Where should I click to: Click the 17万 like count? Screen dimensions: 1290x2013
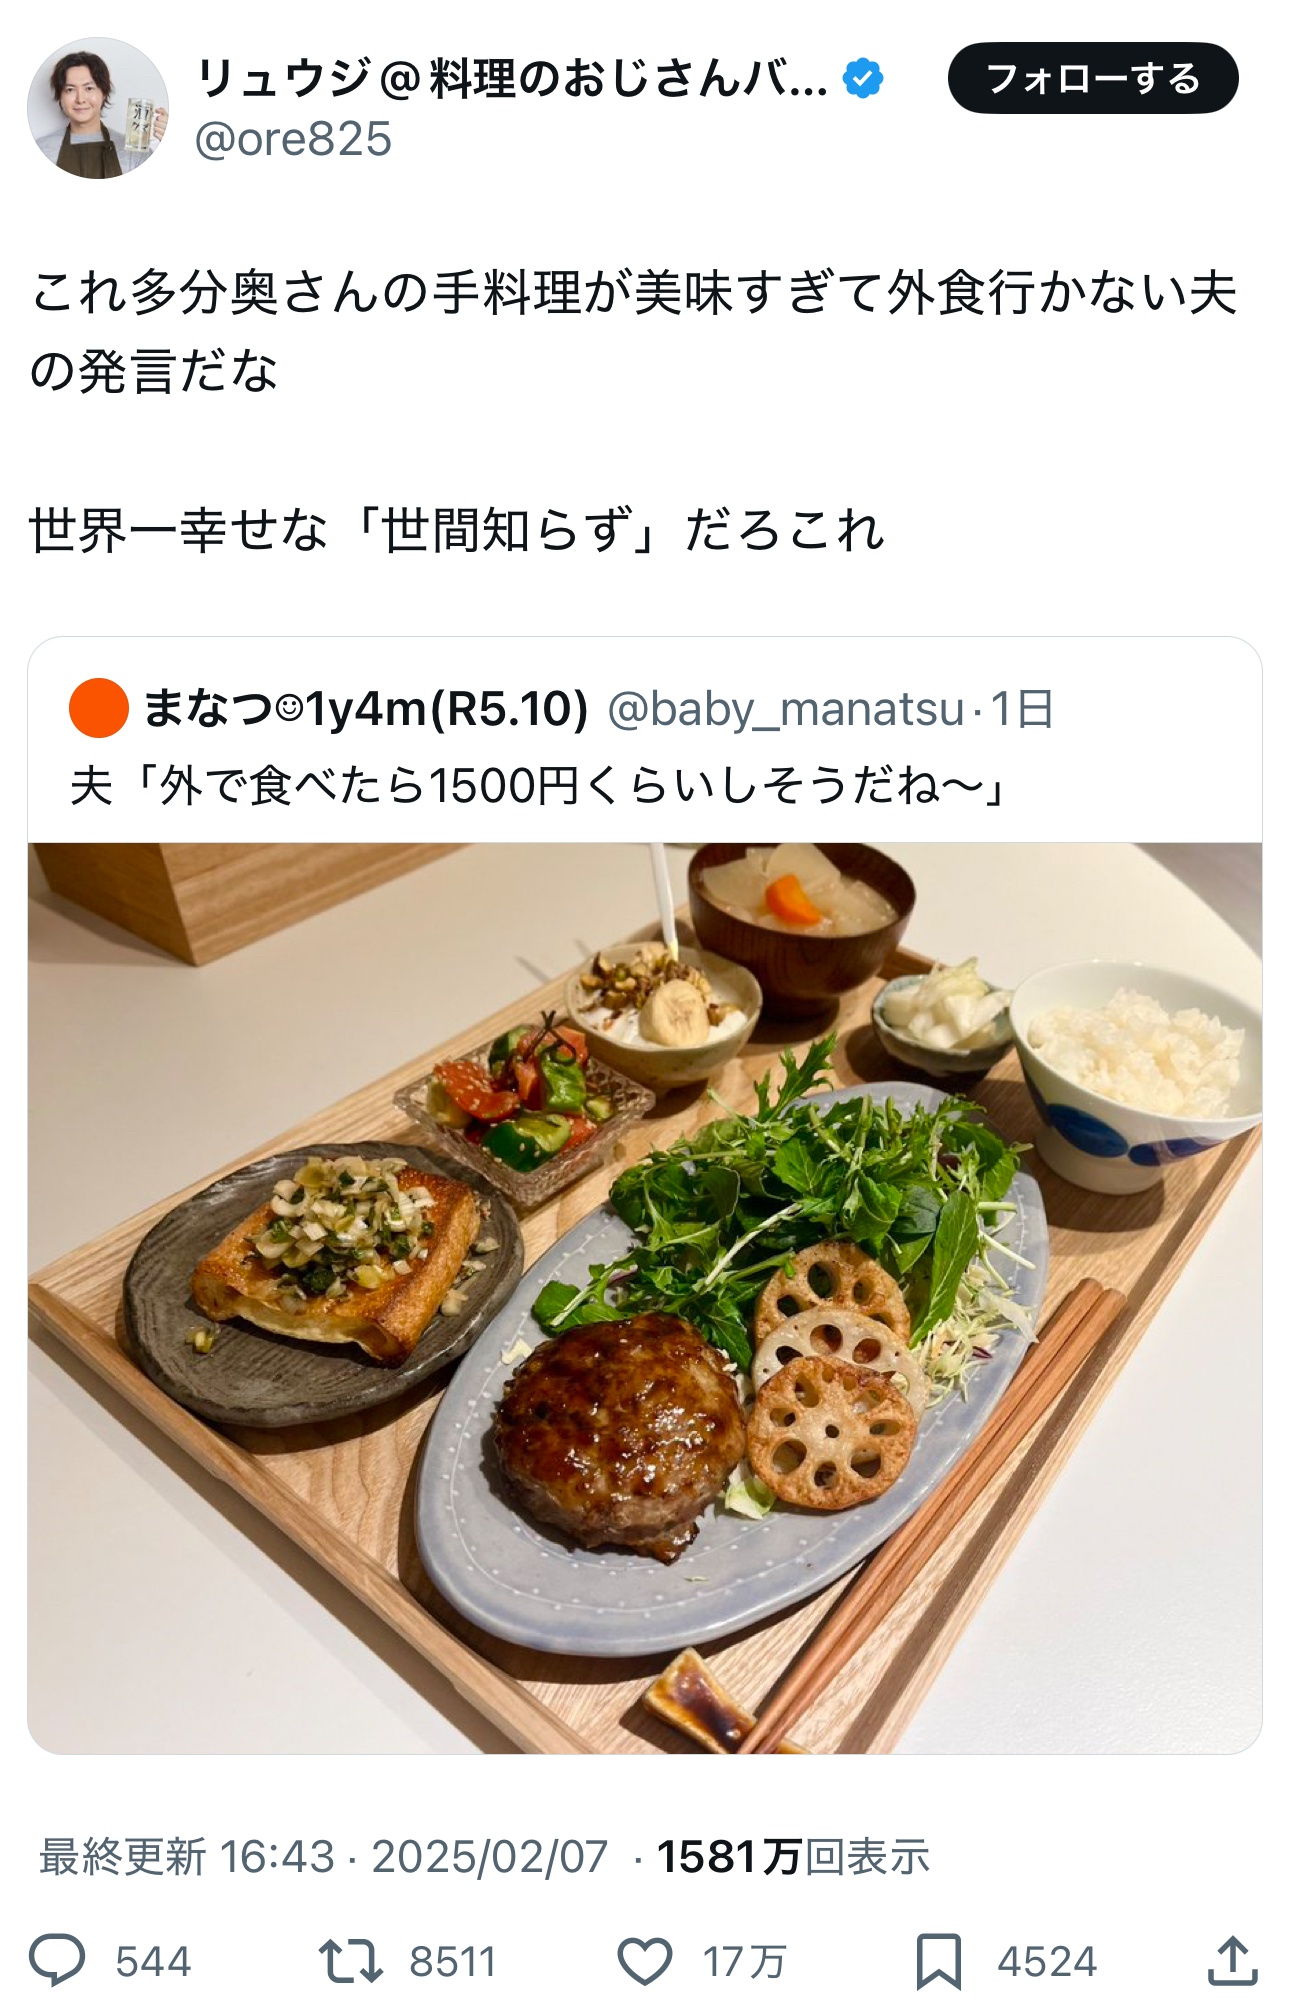(744, 1961)
